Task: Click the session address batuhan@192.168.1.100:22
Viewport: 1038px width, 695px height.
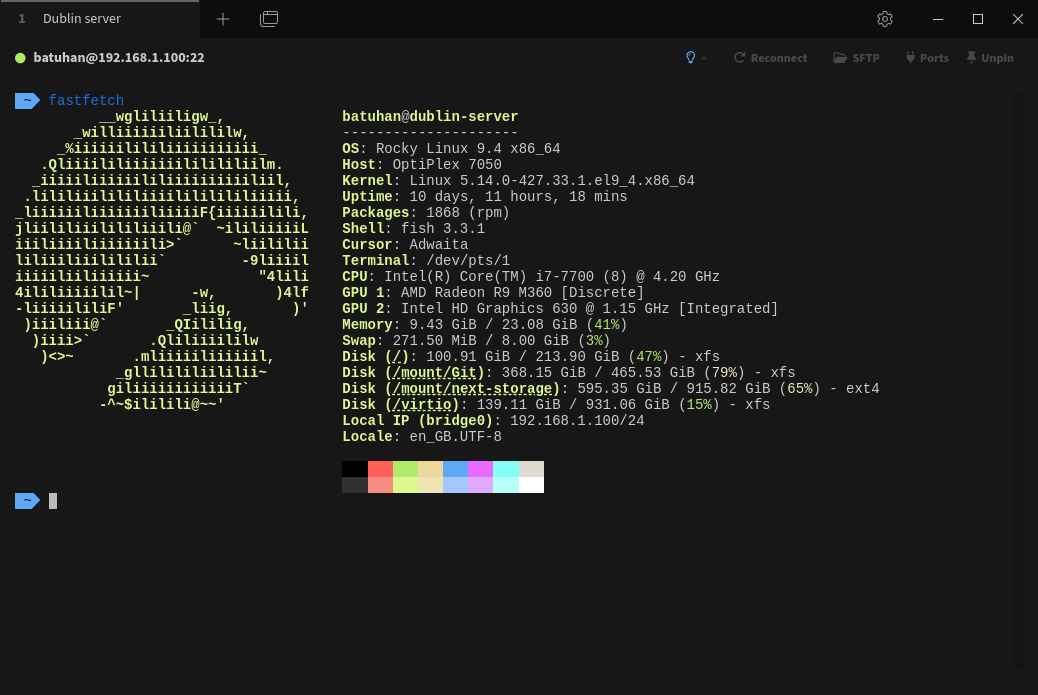Action: [119, 58]
